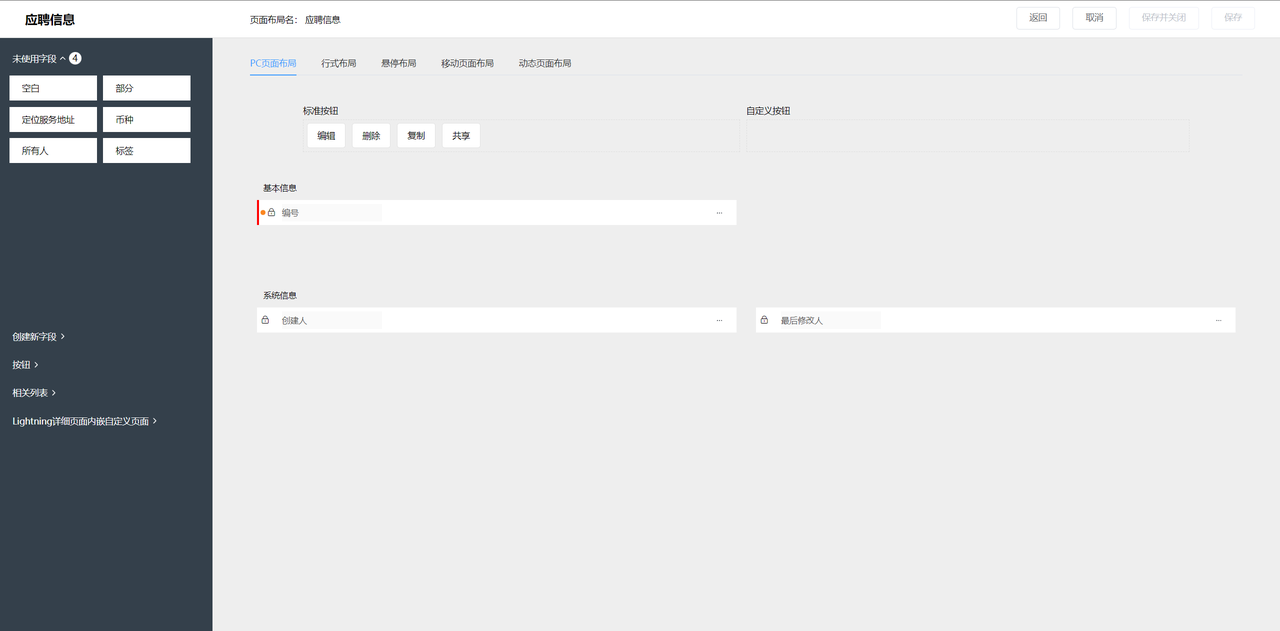The height and width of the screenshot is (631, 1280).
Task: Switch to the 行式布局 tab
Action: pyautogui.click(x=338, y=63)
